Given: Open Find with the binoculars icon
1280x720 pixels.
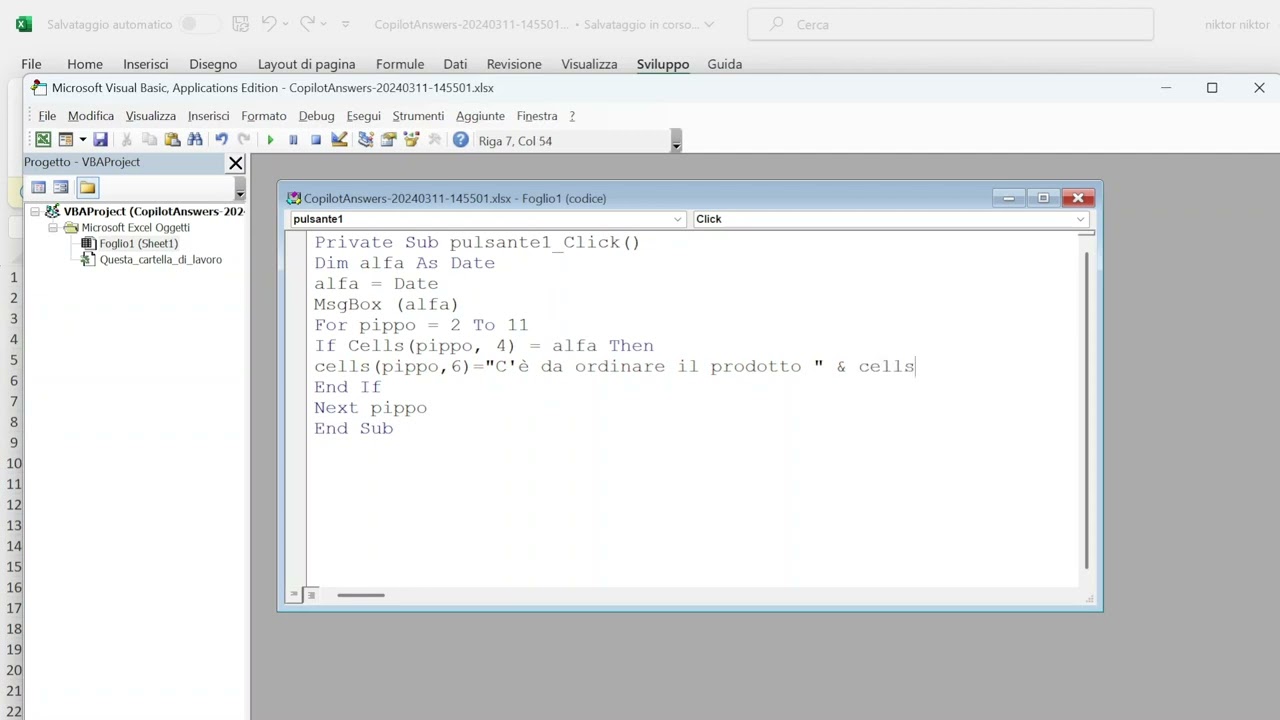Looking at the screenshot, I should coord(195,140).
